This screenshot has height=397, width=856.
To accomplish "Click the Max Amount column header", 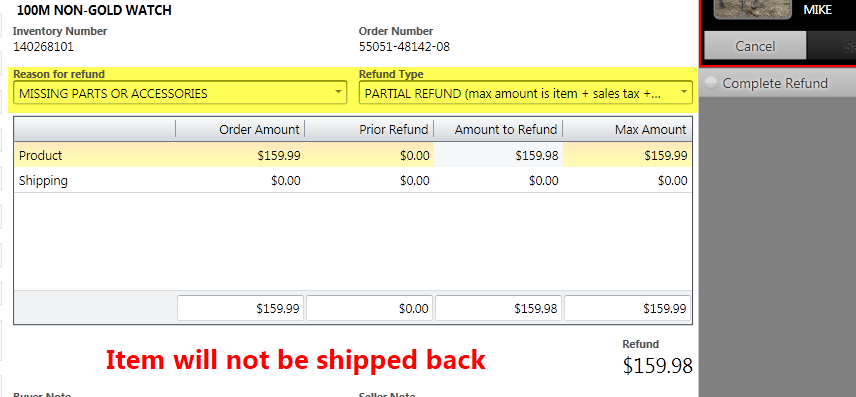I will (627, 129).
